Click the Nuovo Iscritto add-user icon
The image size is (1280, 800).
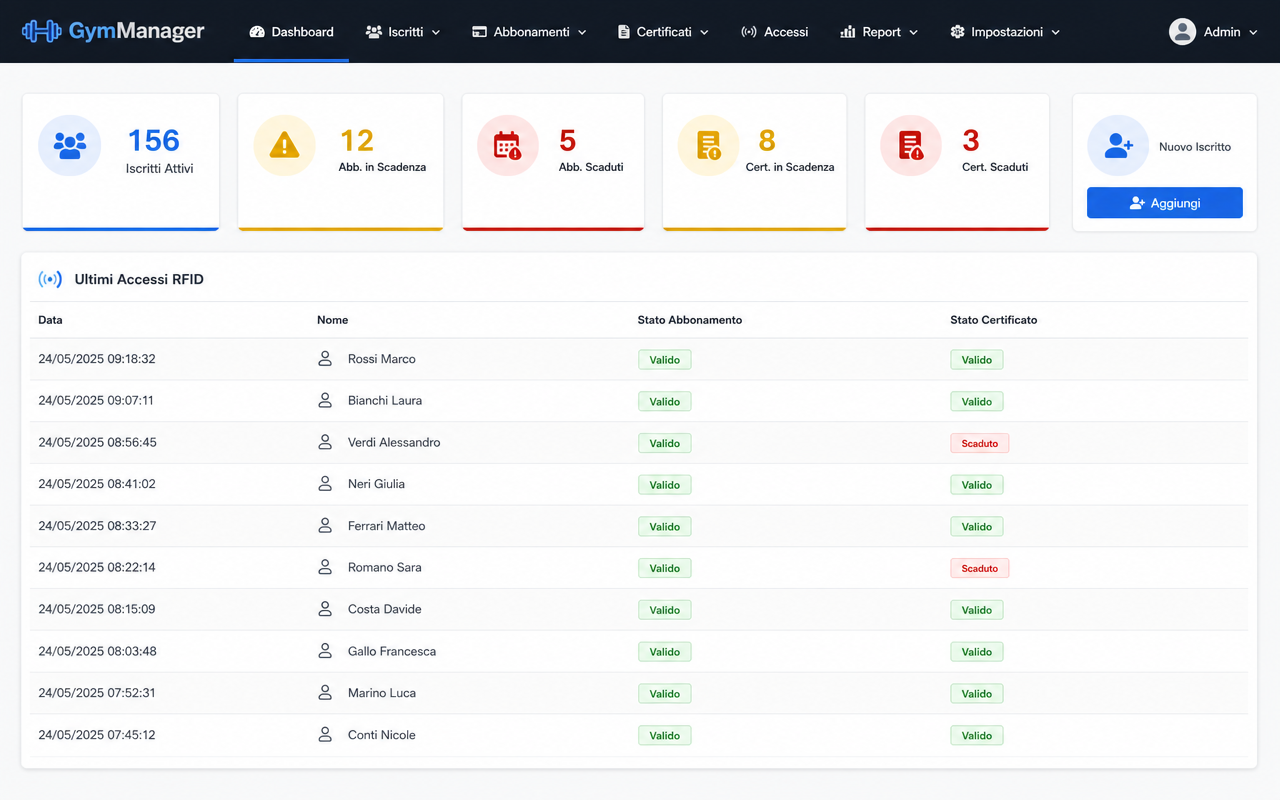tap(1118, 146)
